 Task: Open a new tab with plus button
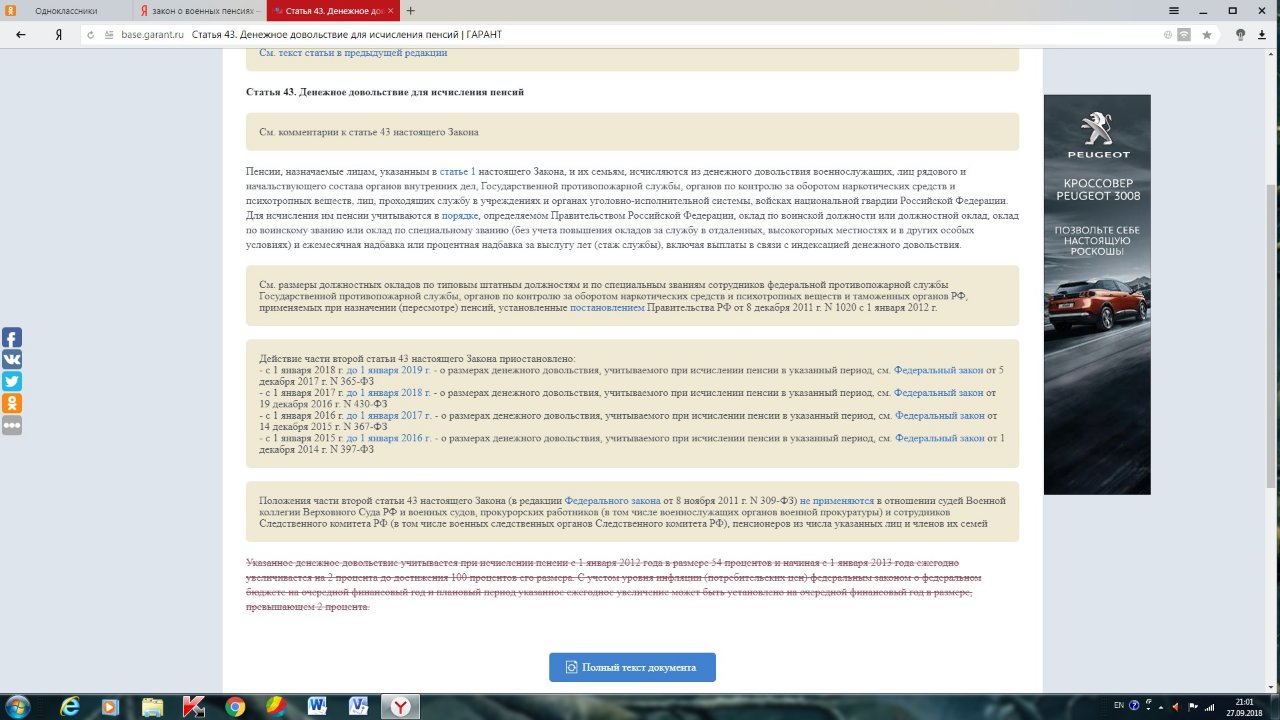tap(411, 11)
